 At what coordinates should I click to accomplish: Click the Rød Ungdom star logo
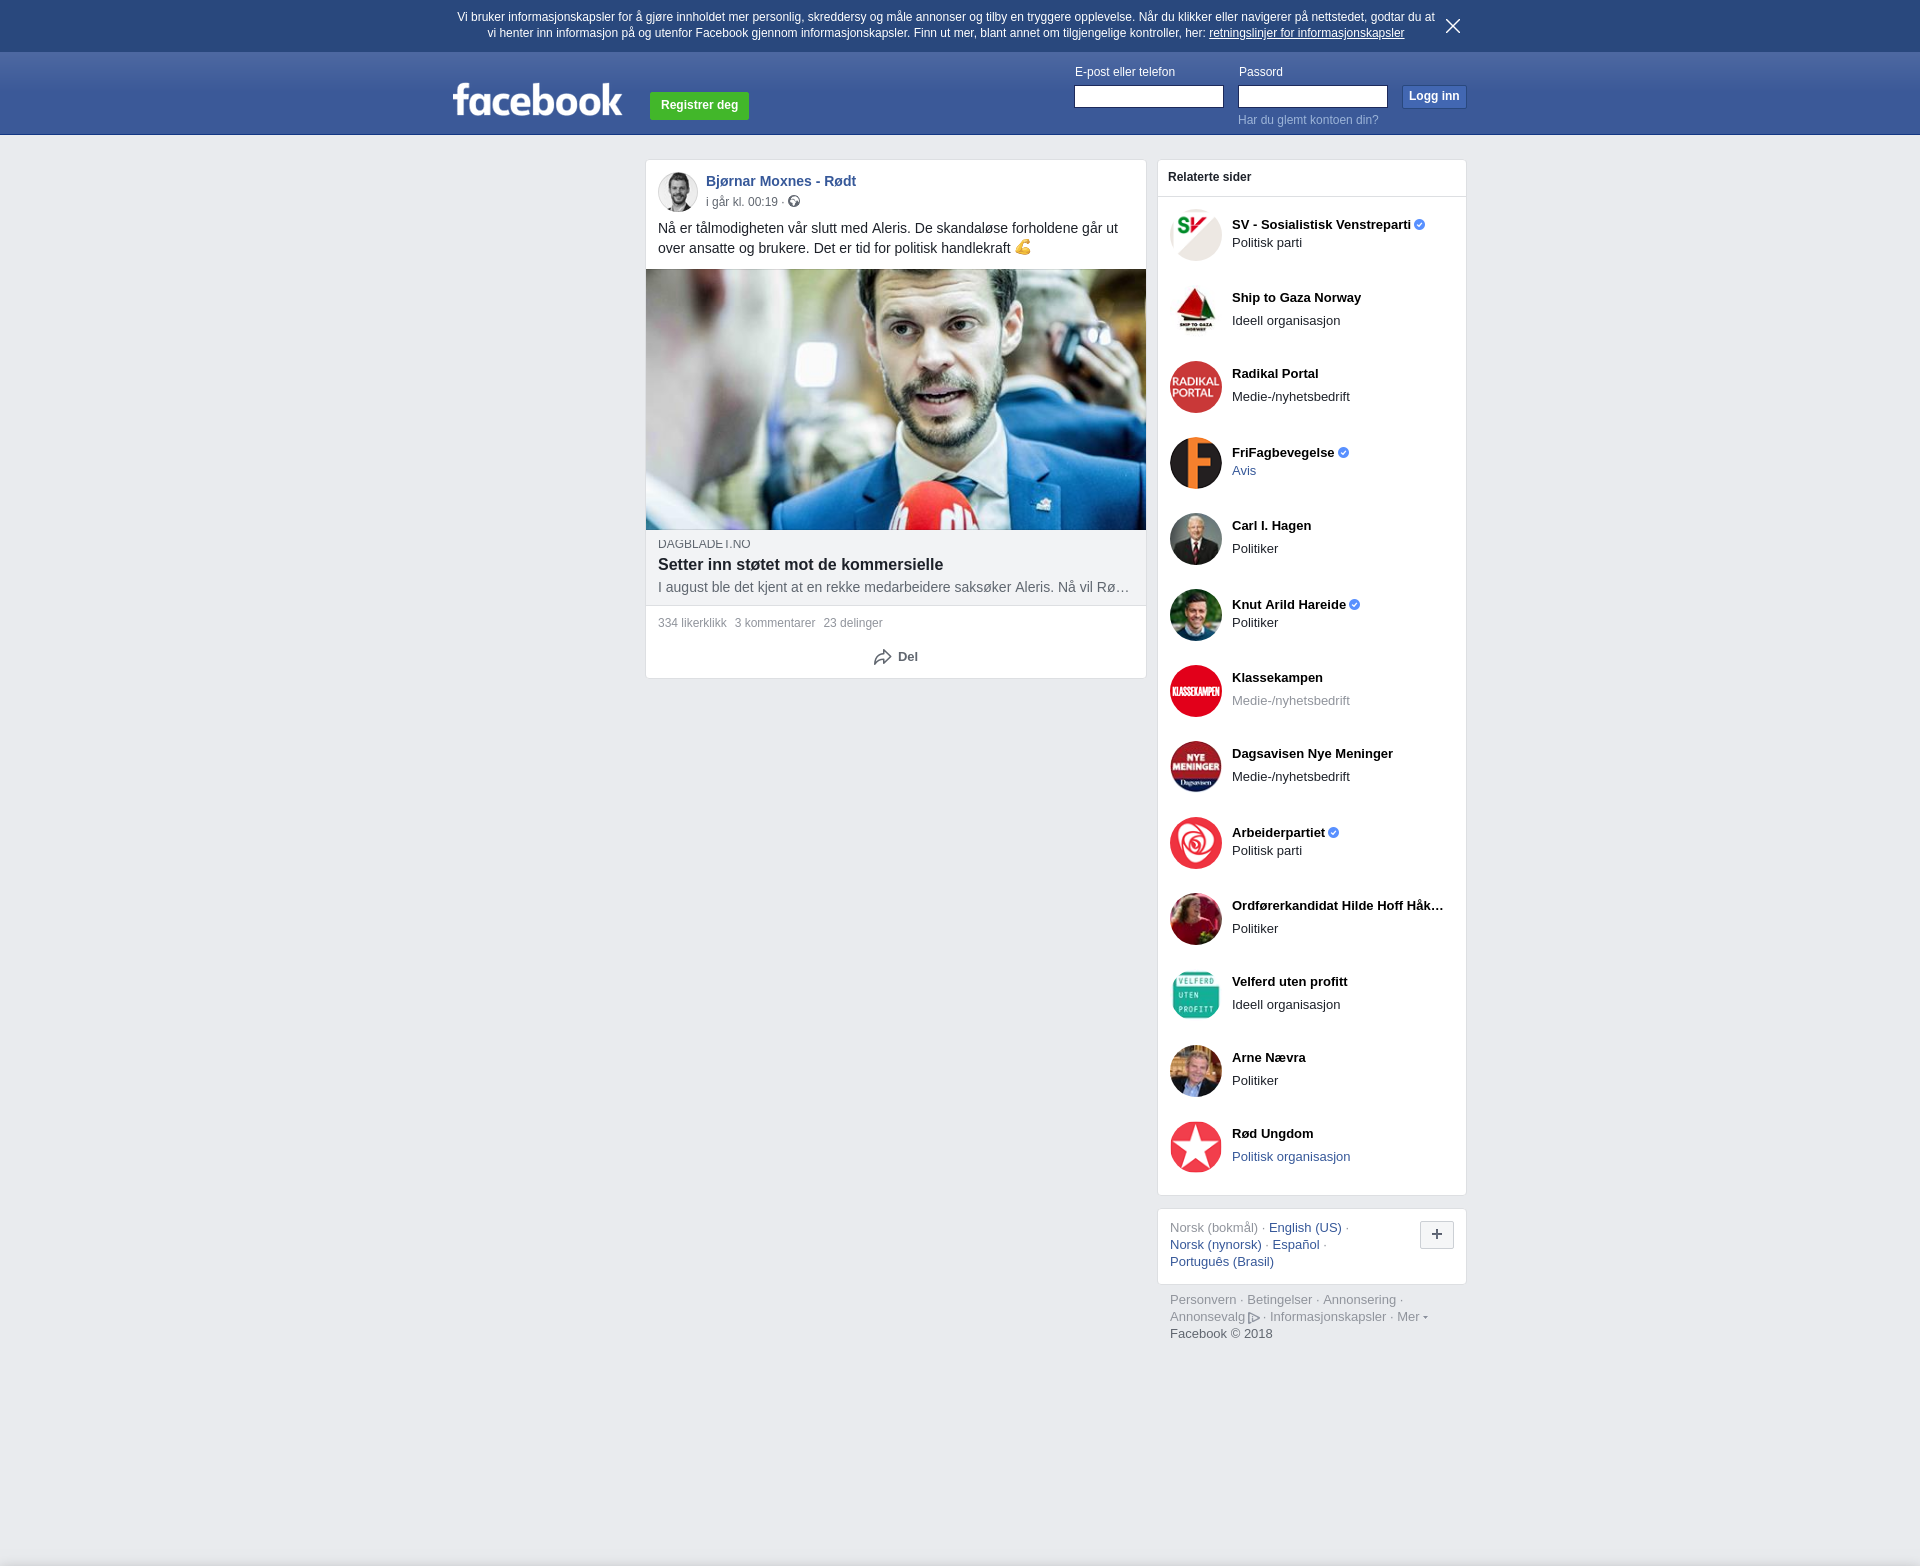[1196, 1147]
